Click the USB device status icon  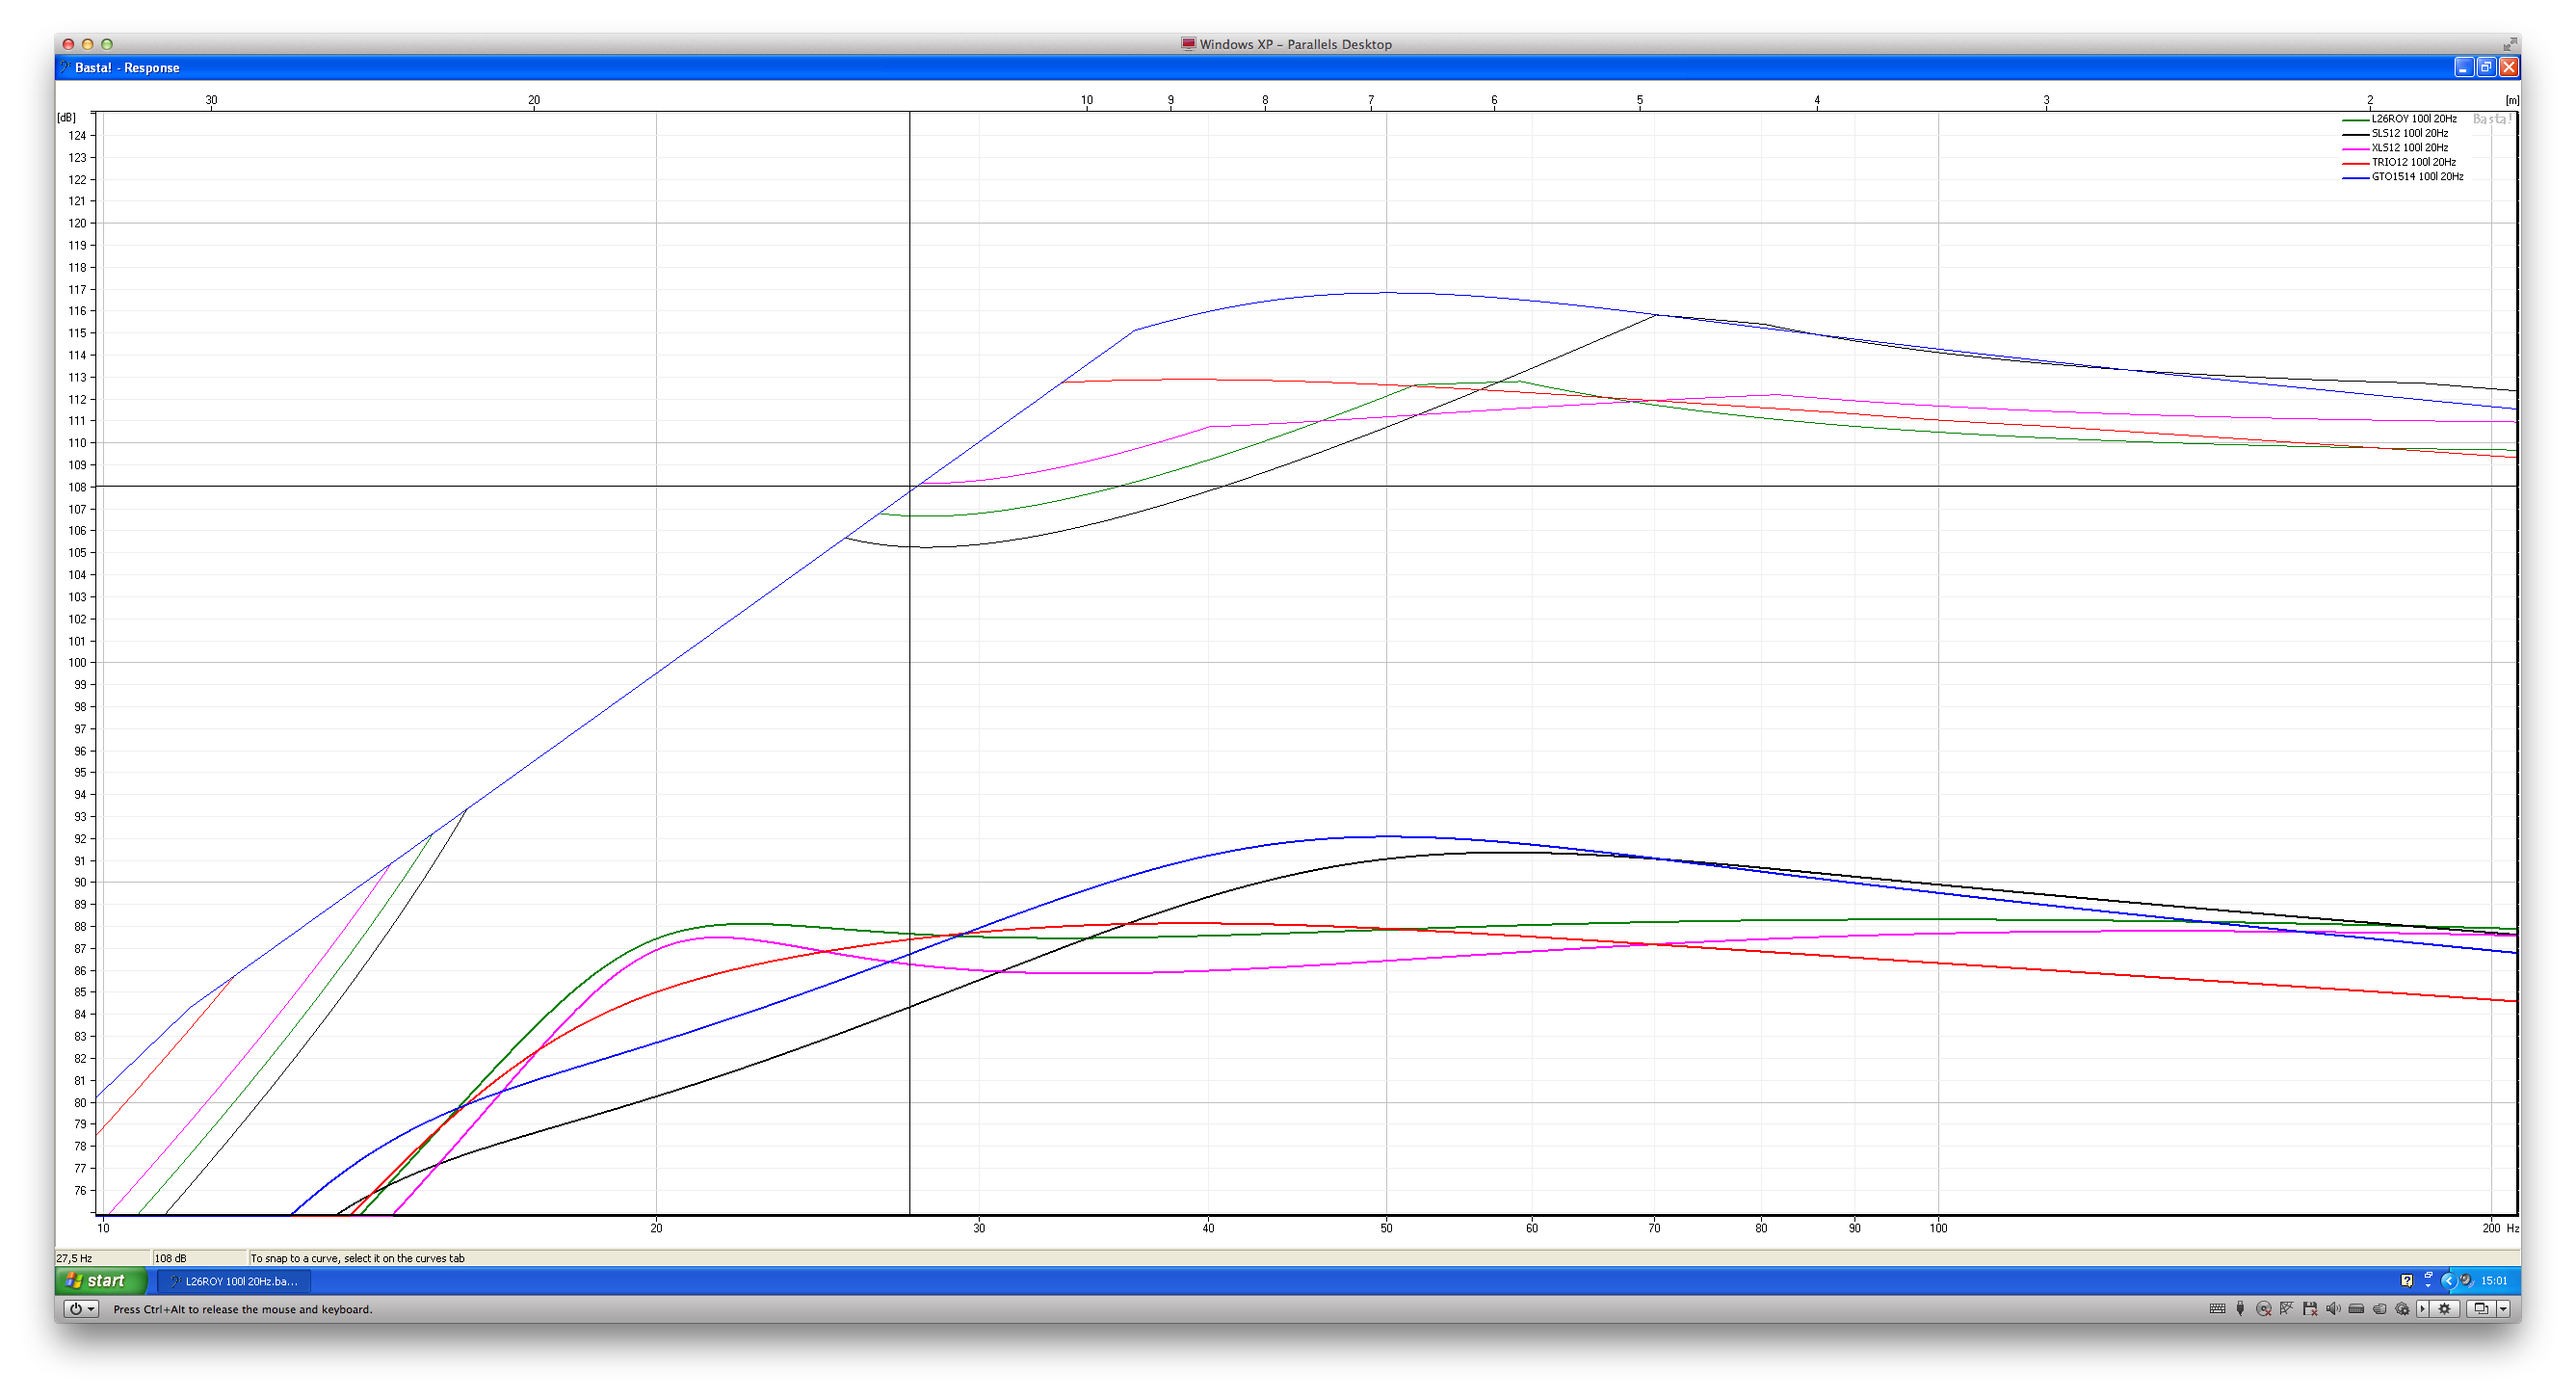(x=2240, y=1308)
